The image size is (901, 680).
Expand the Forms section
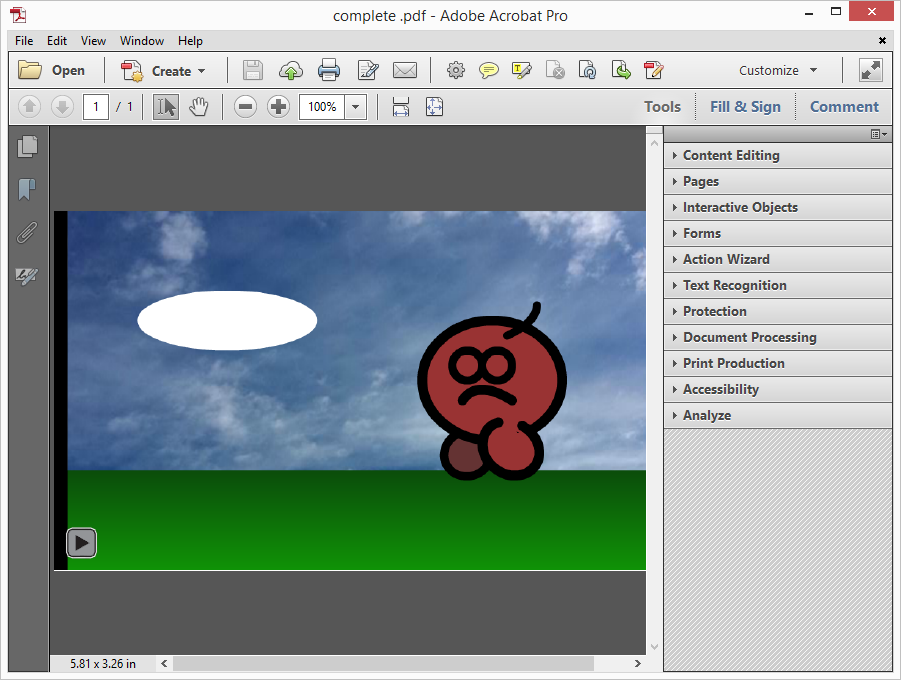click(777, 233)
